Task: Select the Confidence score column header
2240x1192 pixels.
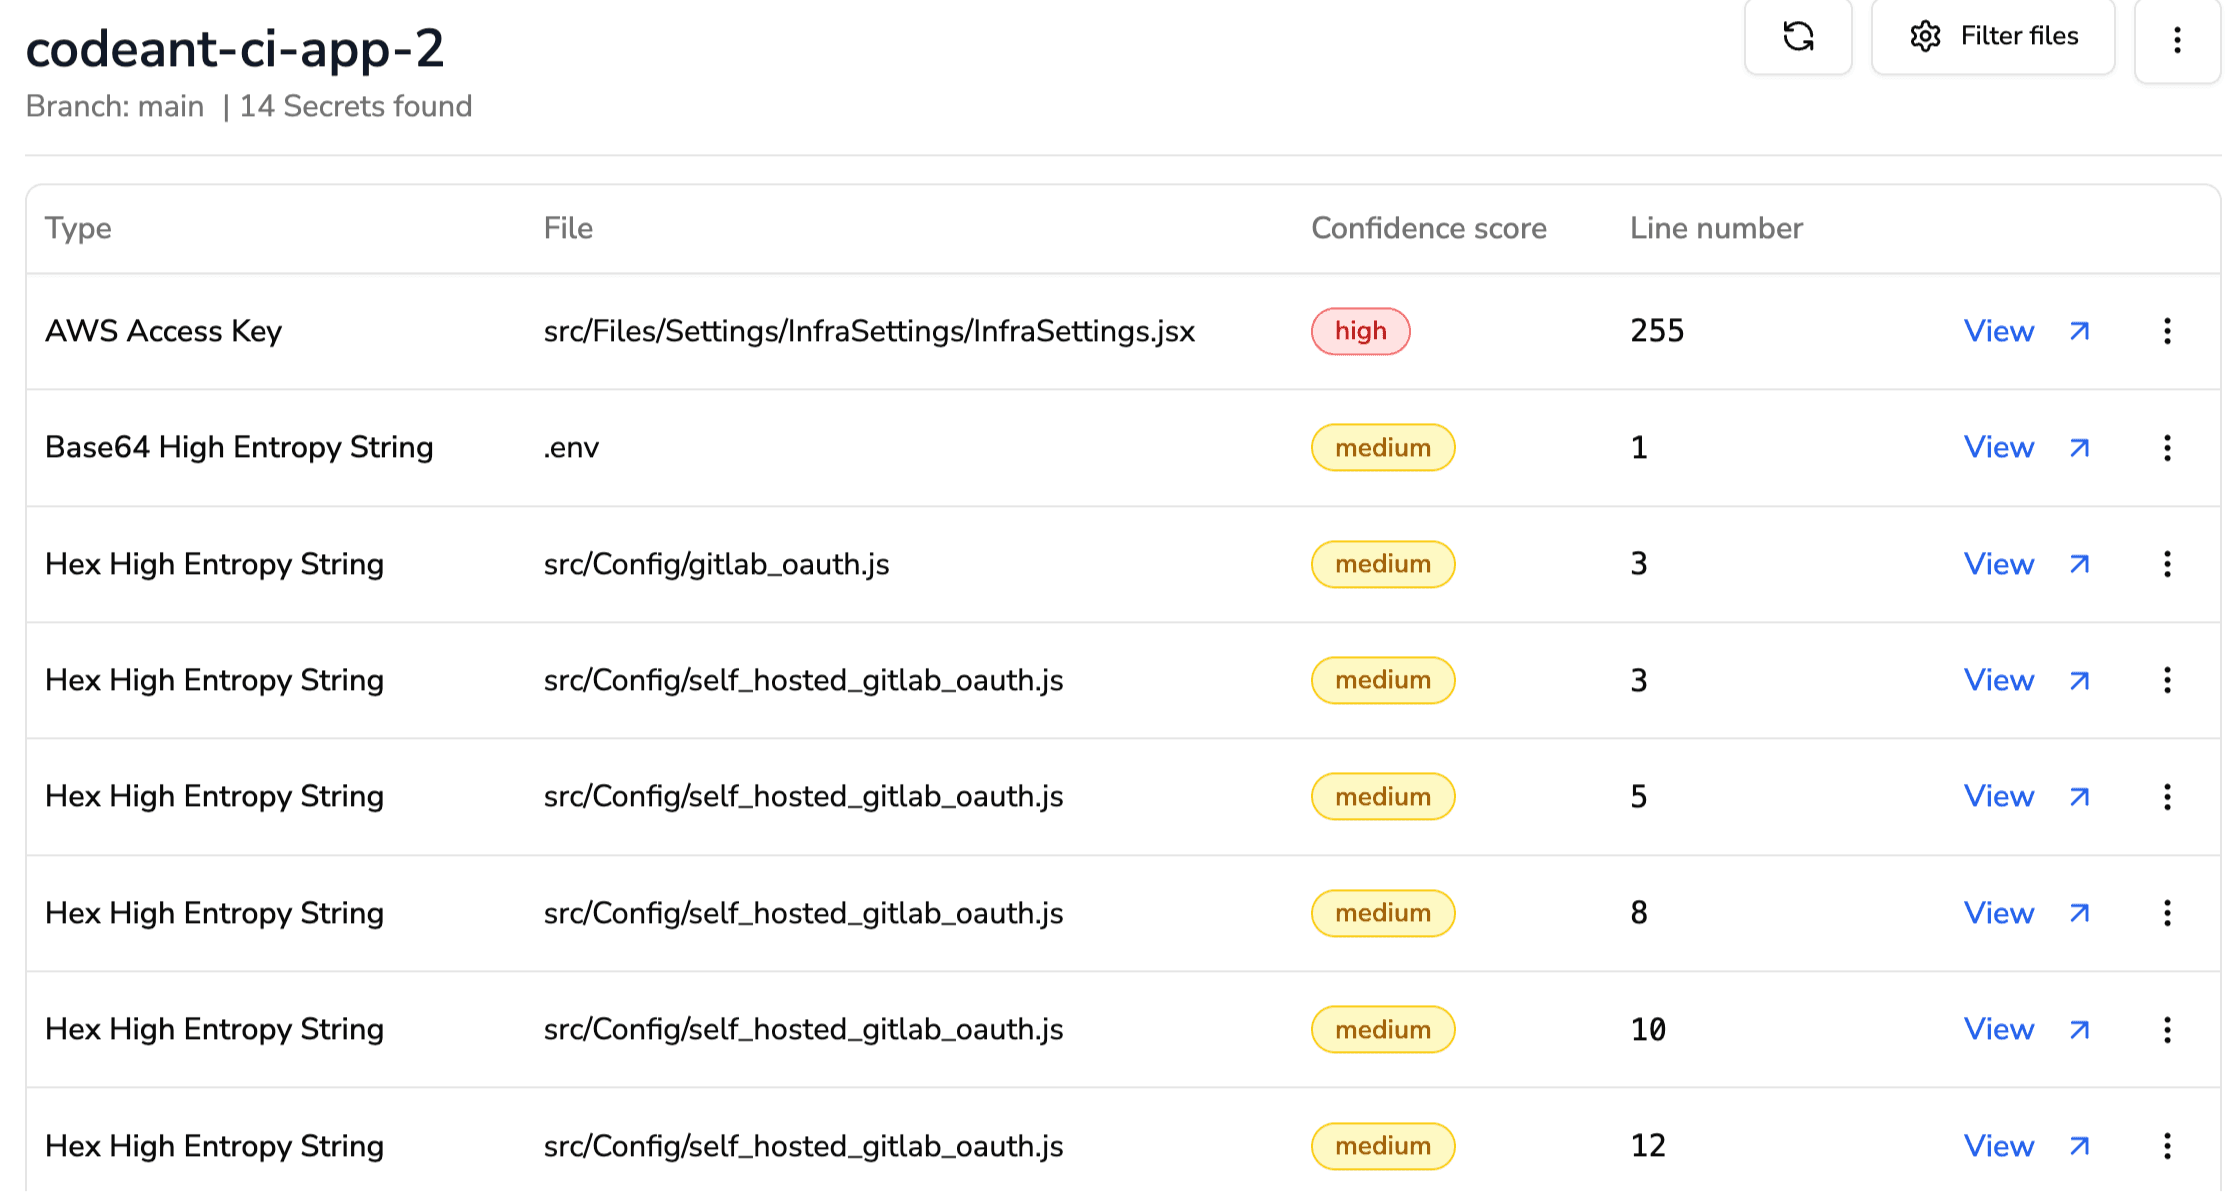Action: [1428, 228]
